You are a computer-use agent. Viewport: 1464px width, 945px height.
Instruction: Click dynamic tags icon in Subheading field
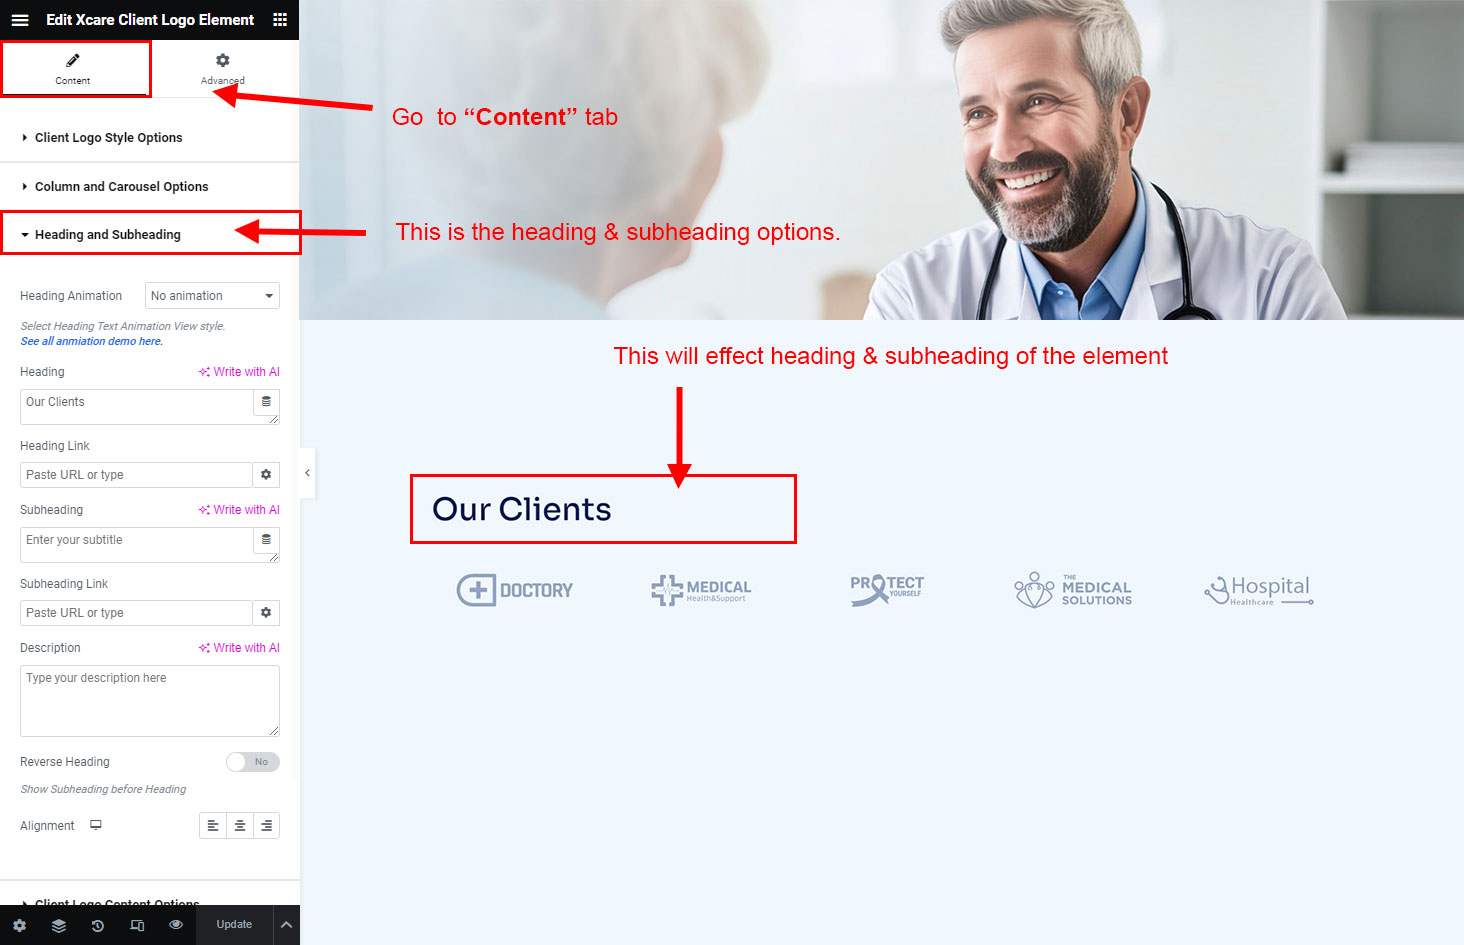(x=266, y=540)
